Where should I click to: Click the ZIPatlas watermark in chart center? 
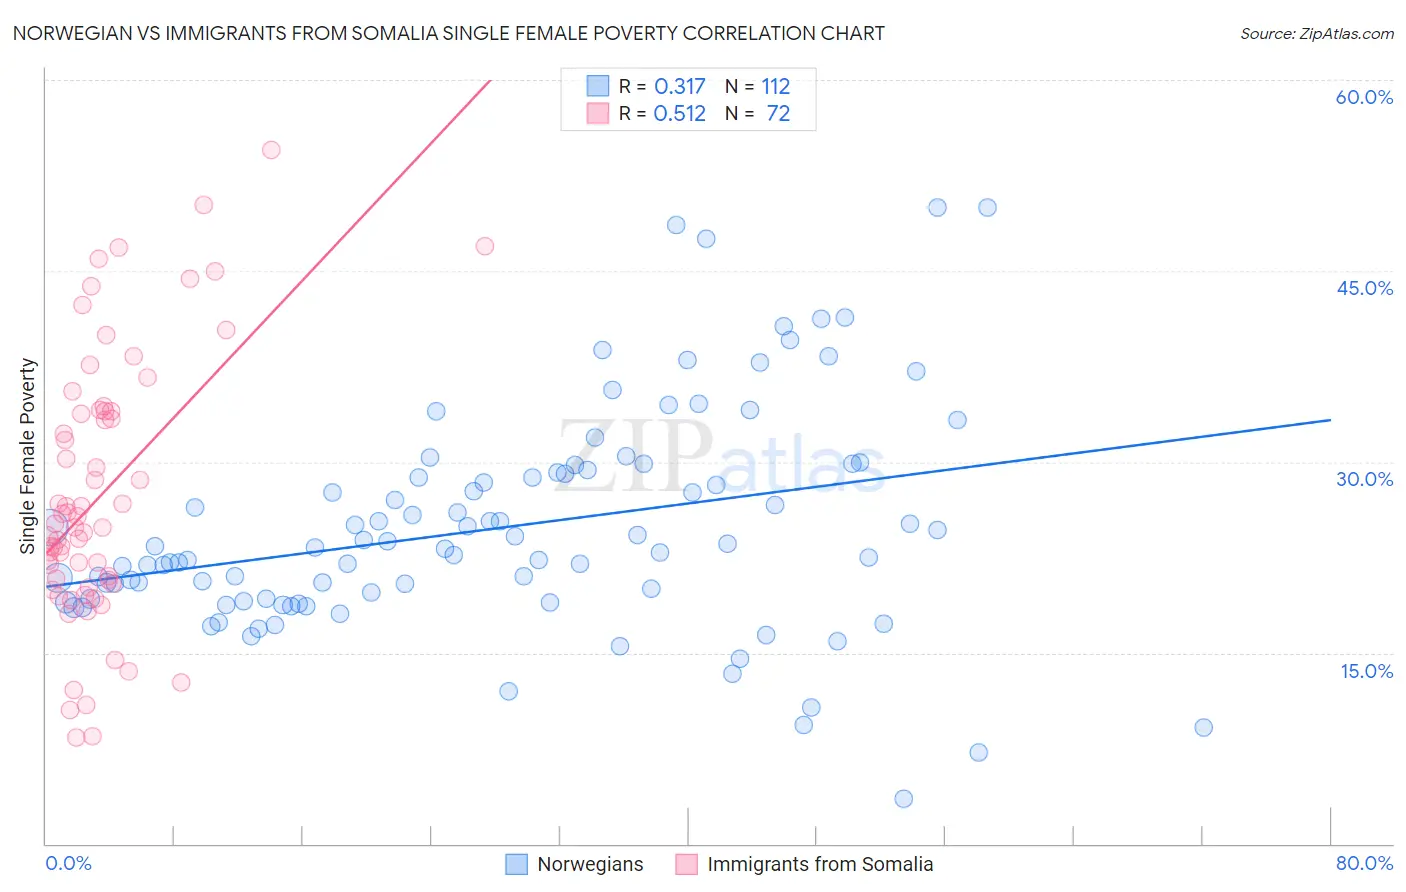(x=720, y=456)
